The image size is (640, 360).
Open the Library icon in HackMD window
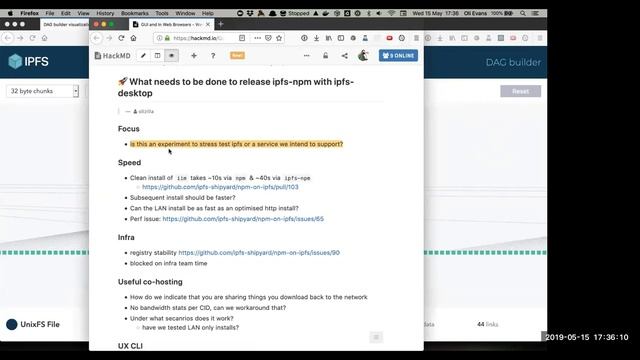pyautogui.click(x=329, y=38)
